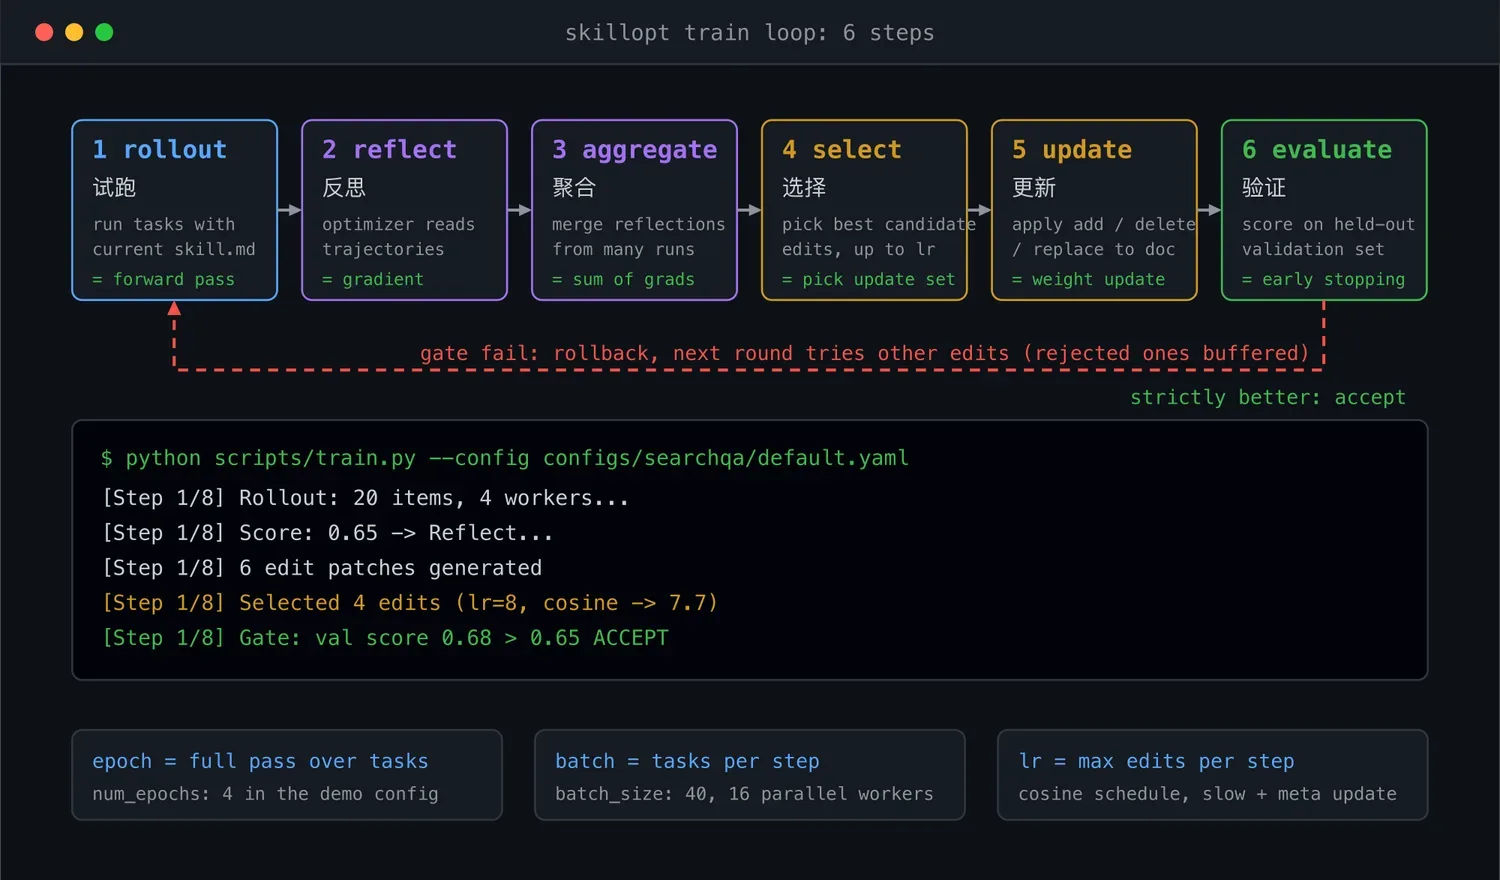The height and width of the screenshot is (880, 1500).
Task: Click the 'num_epochs: 4 in the demo config' text
Action: 265,794
